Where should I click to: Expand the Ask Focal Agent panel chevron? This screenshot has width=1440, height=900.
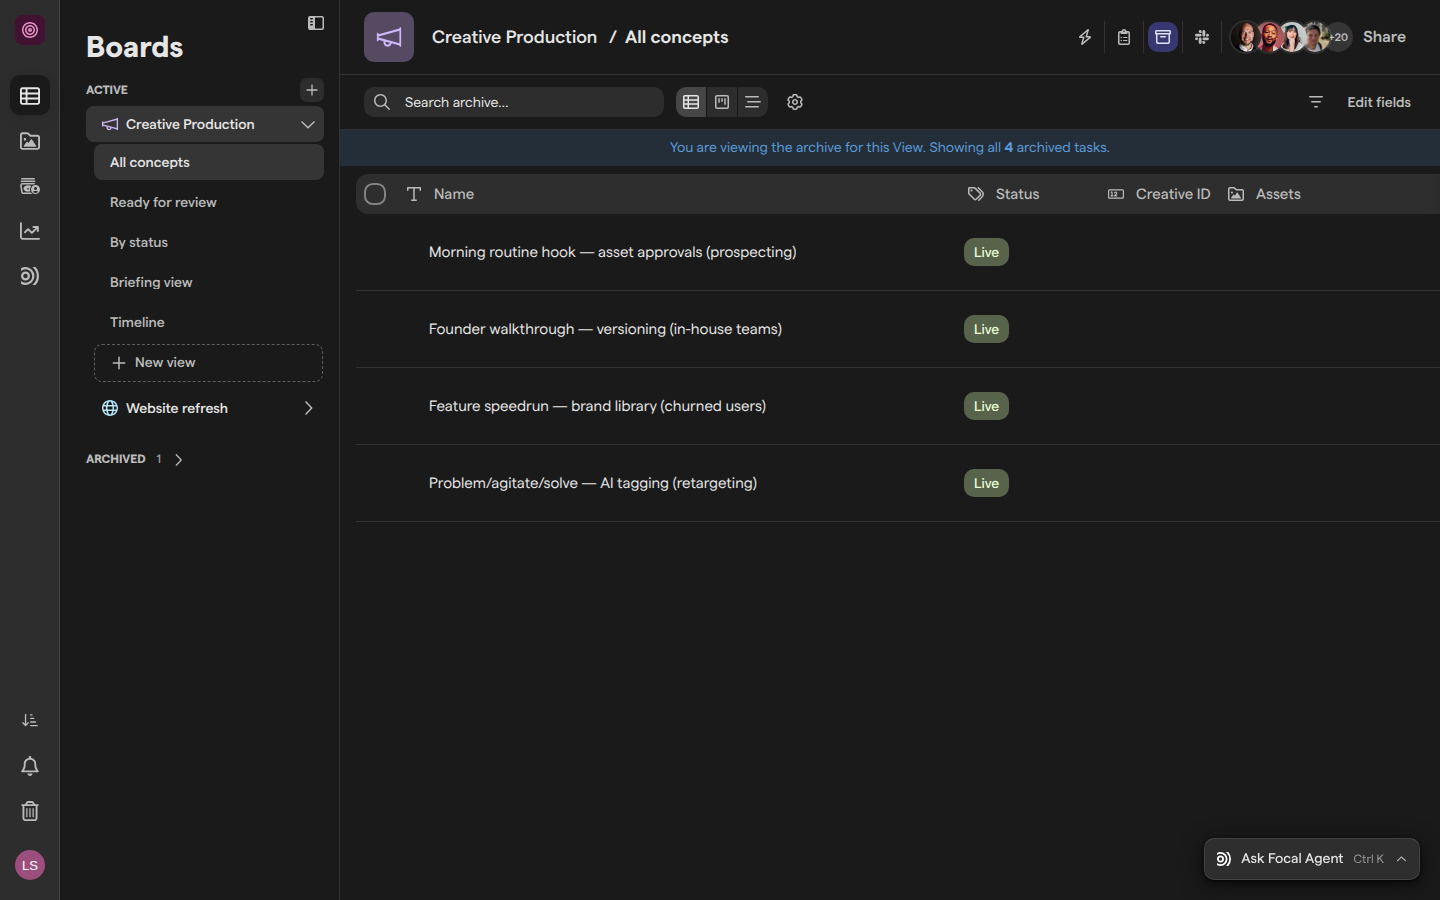pyautogui.click(x=1402, y=859)
